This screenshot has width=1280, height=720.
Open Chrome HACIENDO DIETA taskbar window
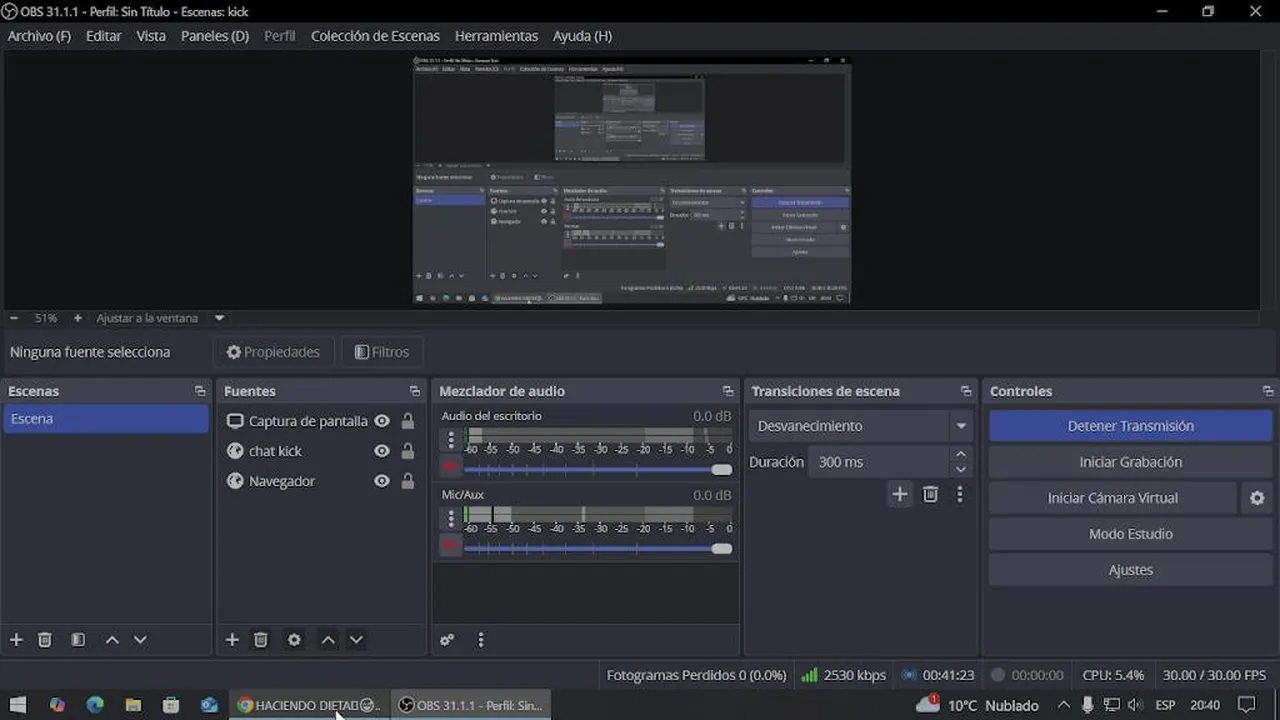(307, 705)
